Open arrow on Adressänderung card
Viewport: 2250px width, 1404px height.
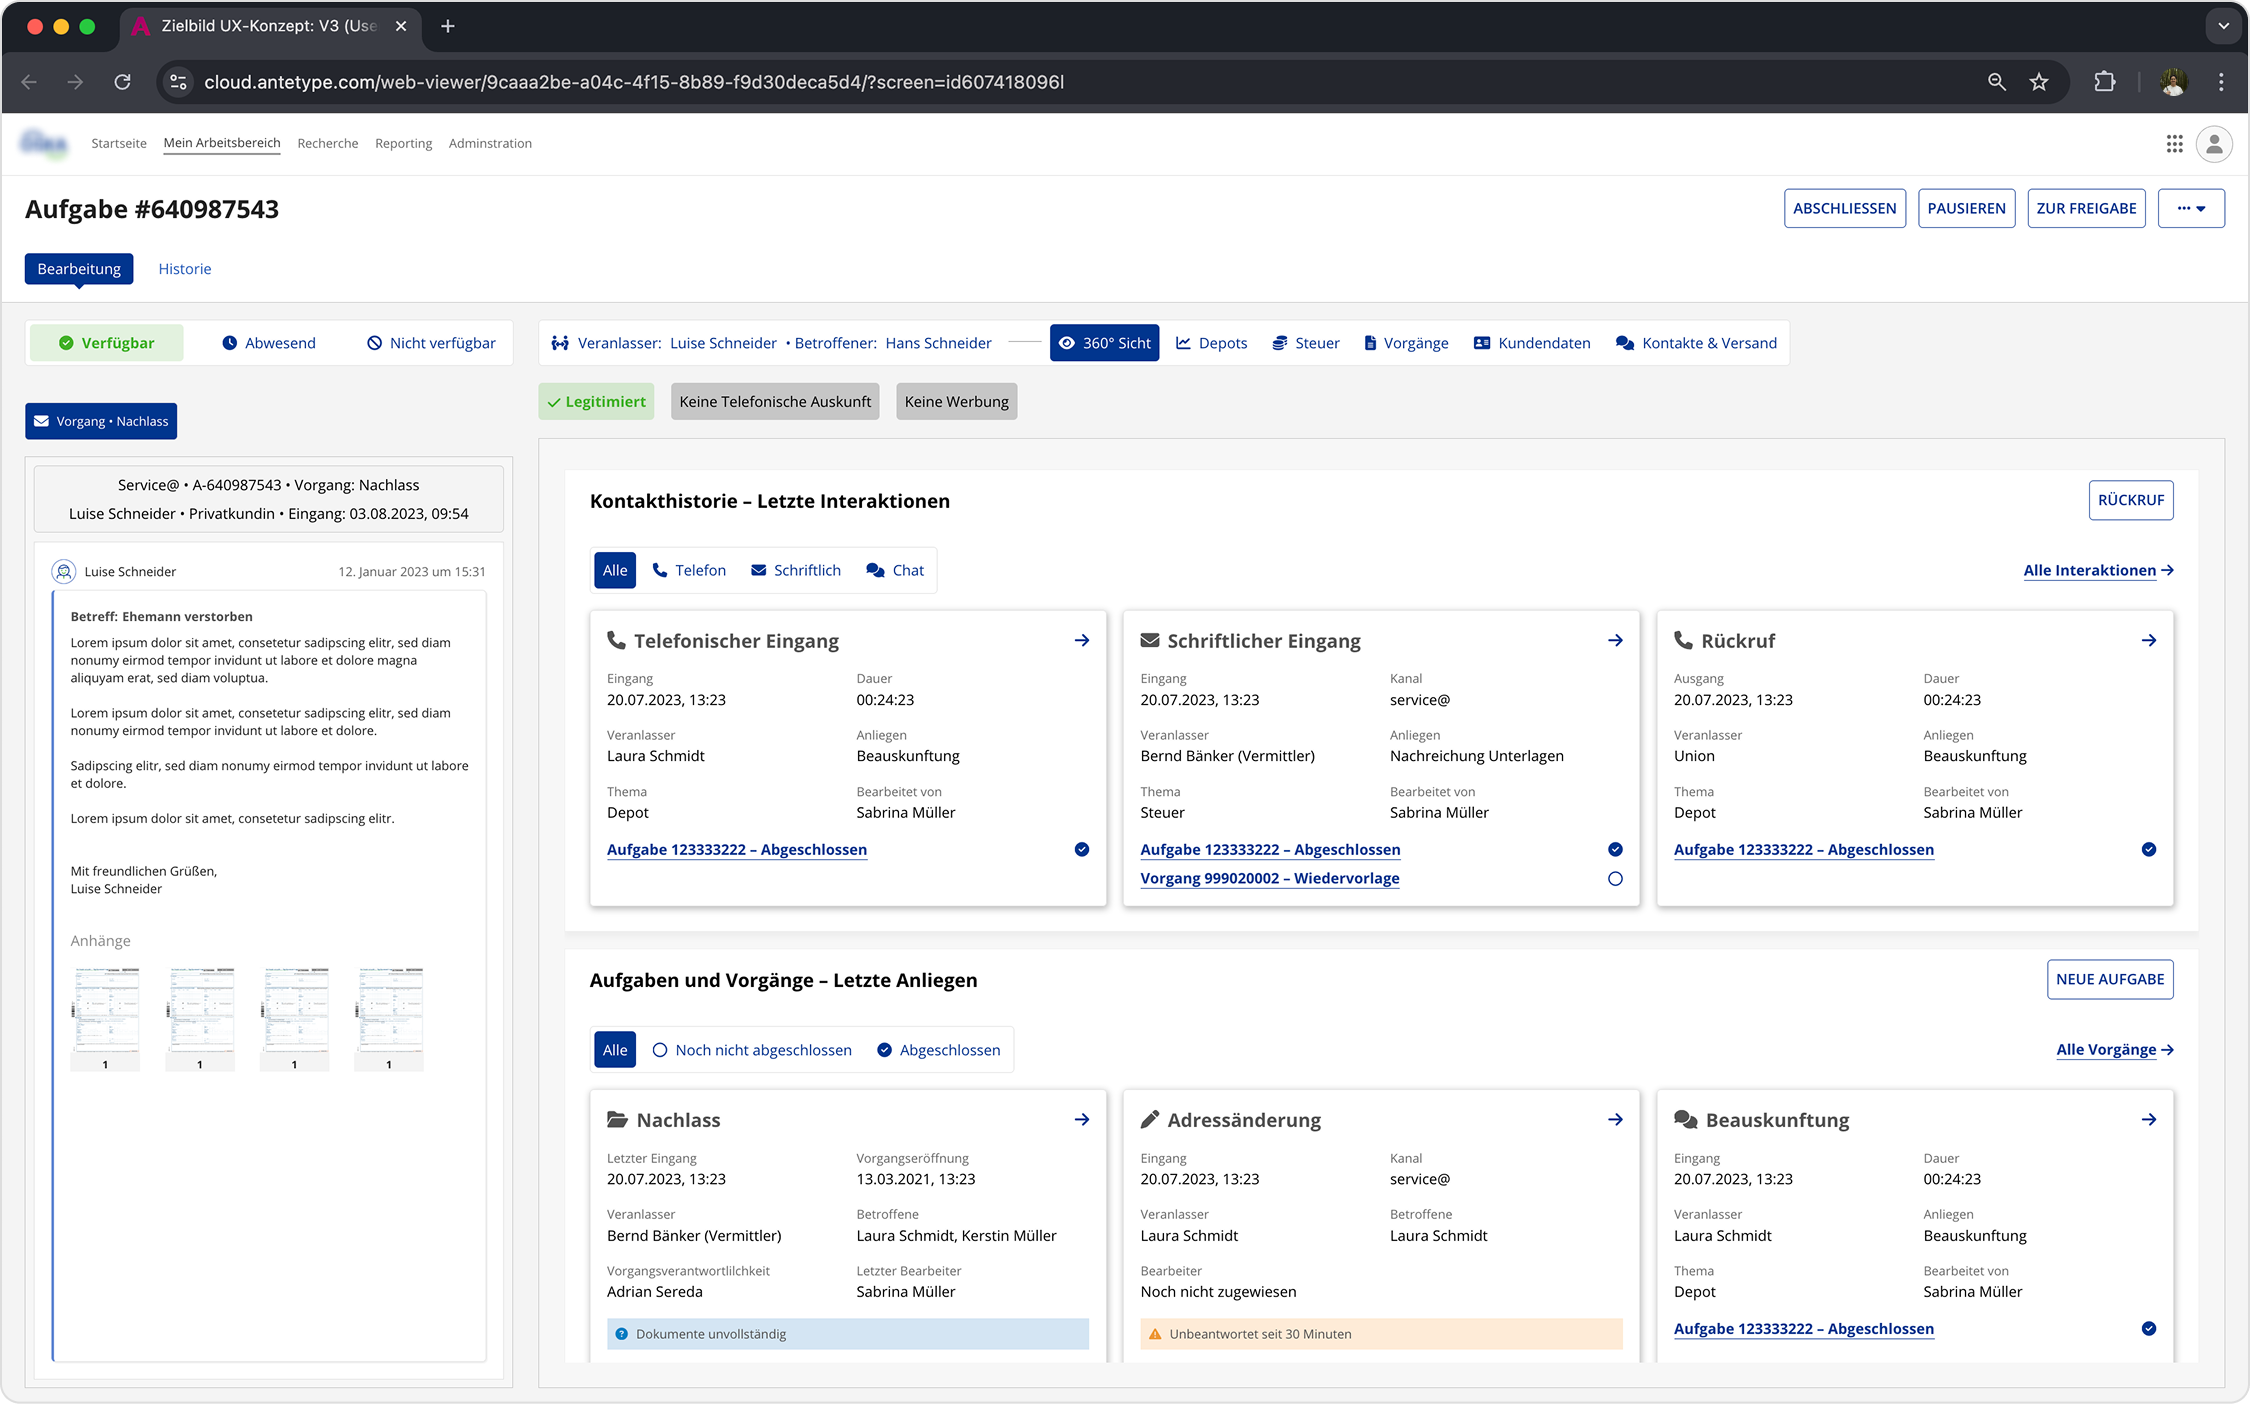coord(1615,1119)
